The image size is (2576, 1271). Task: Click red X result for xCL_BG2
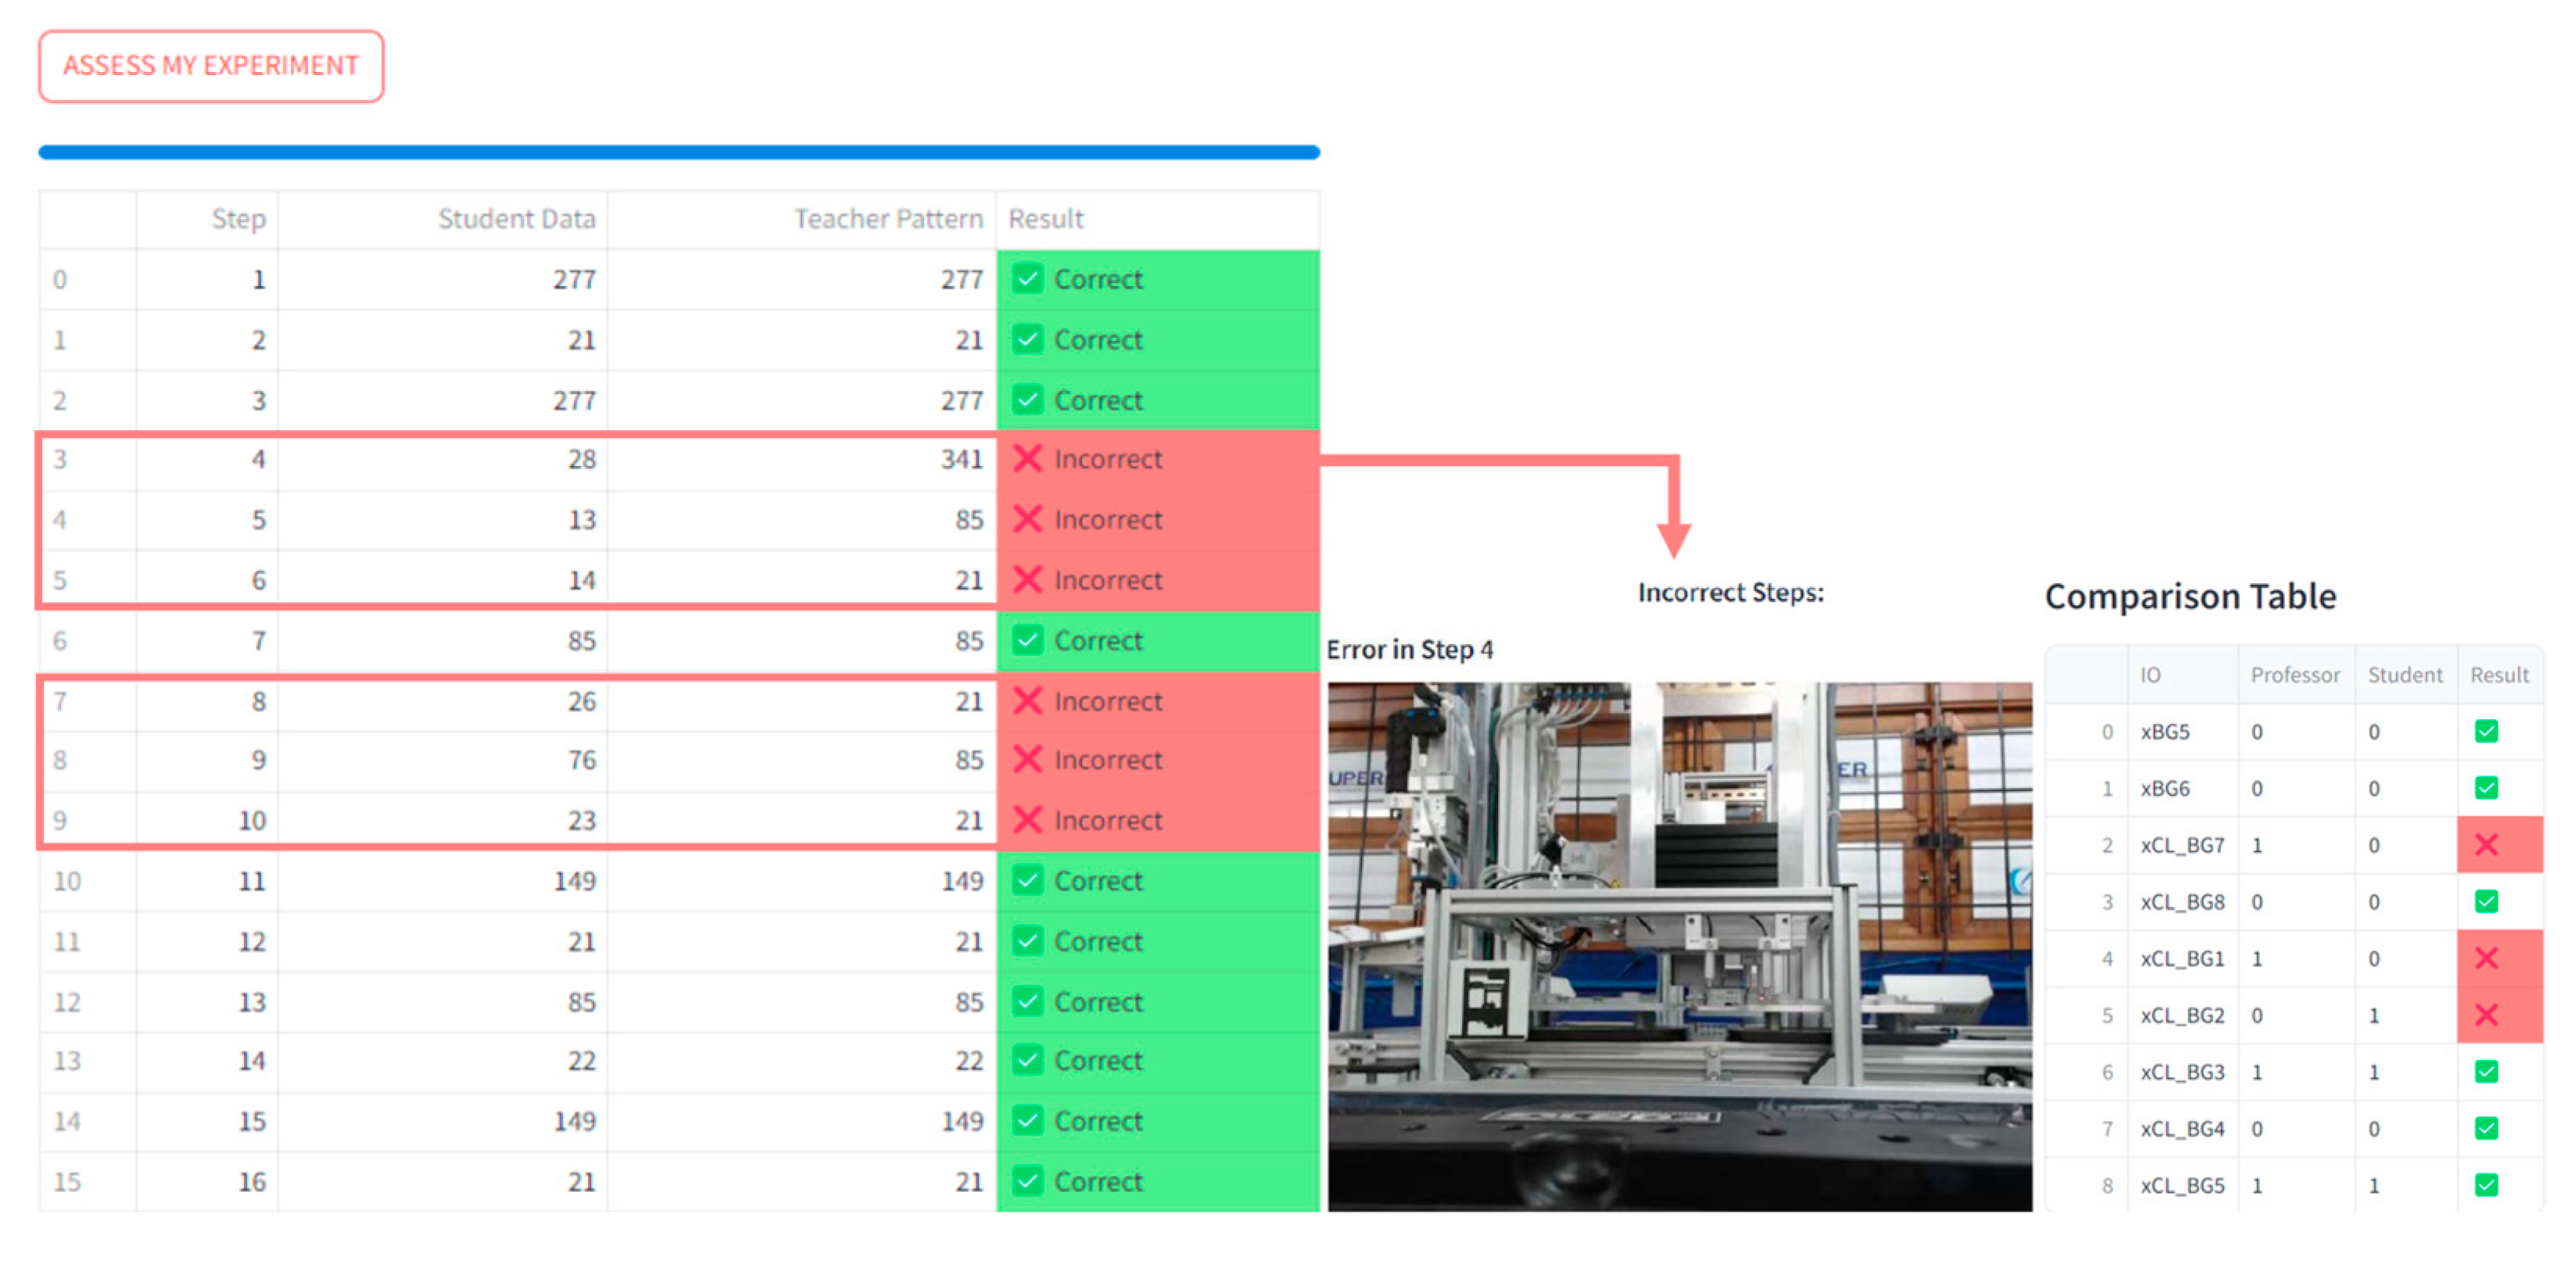click(2486, 1015)
